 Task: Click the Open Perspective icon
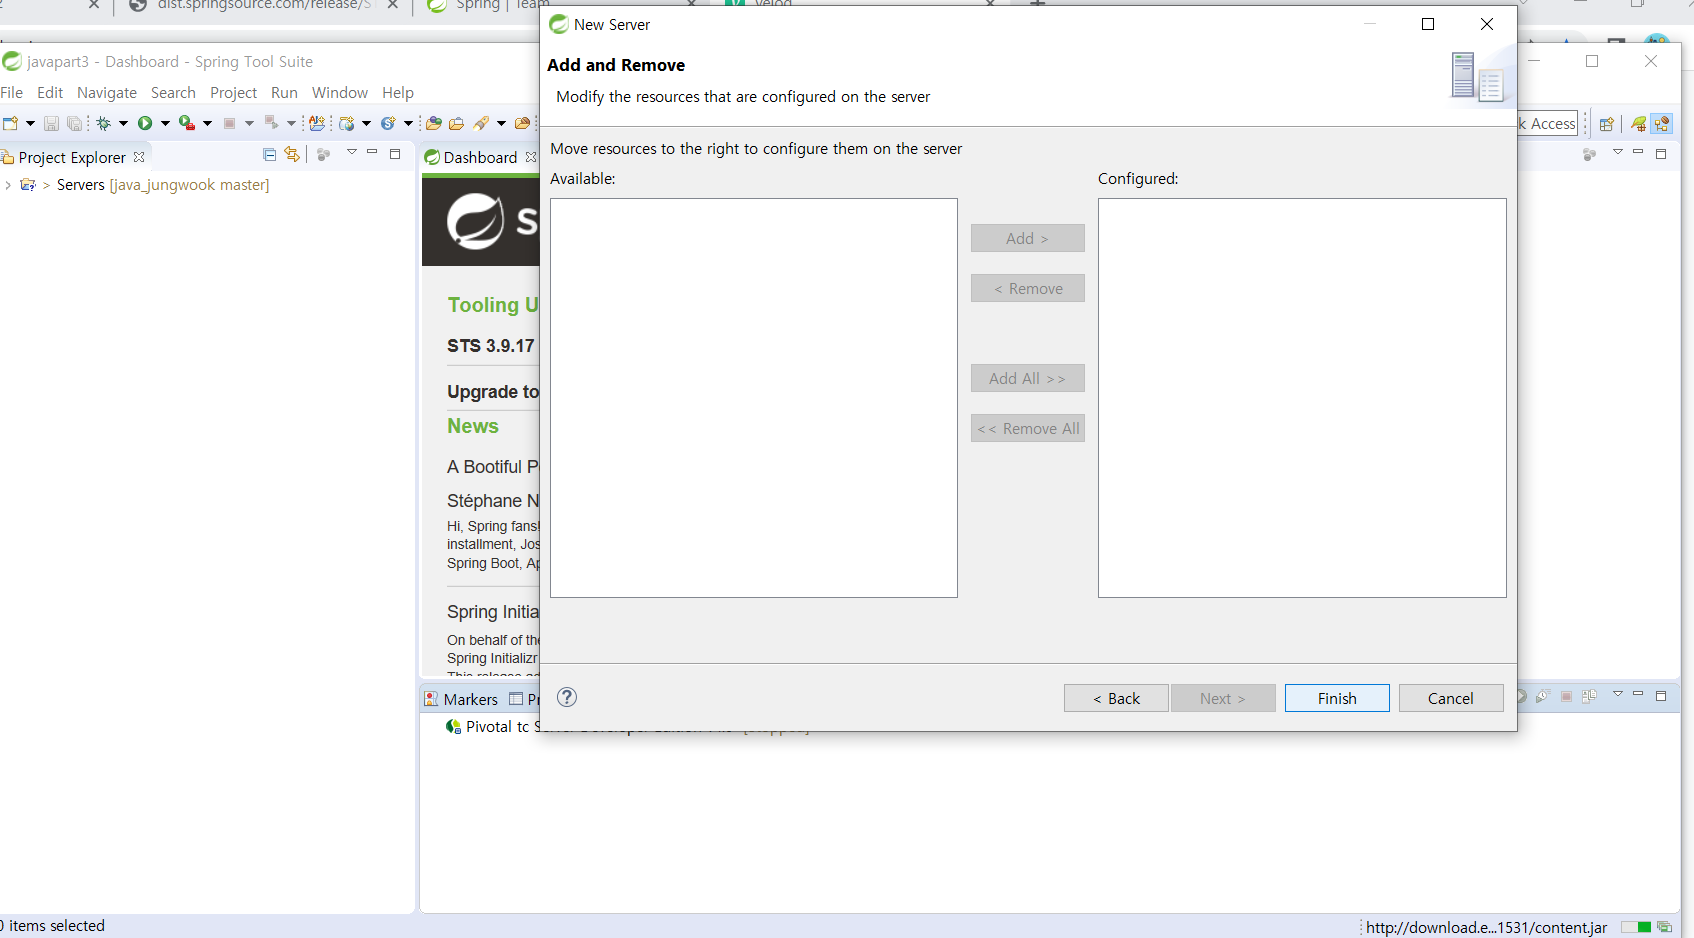point(1607,124)
